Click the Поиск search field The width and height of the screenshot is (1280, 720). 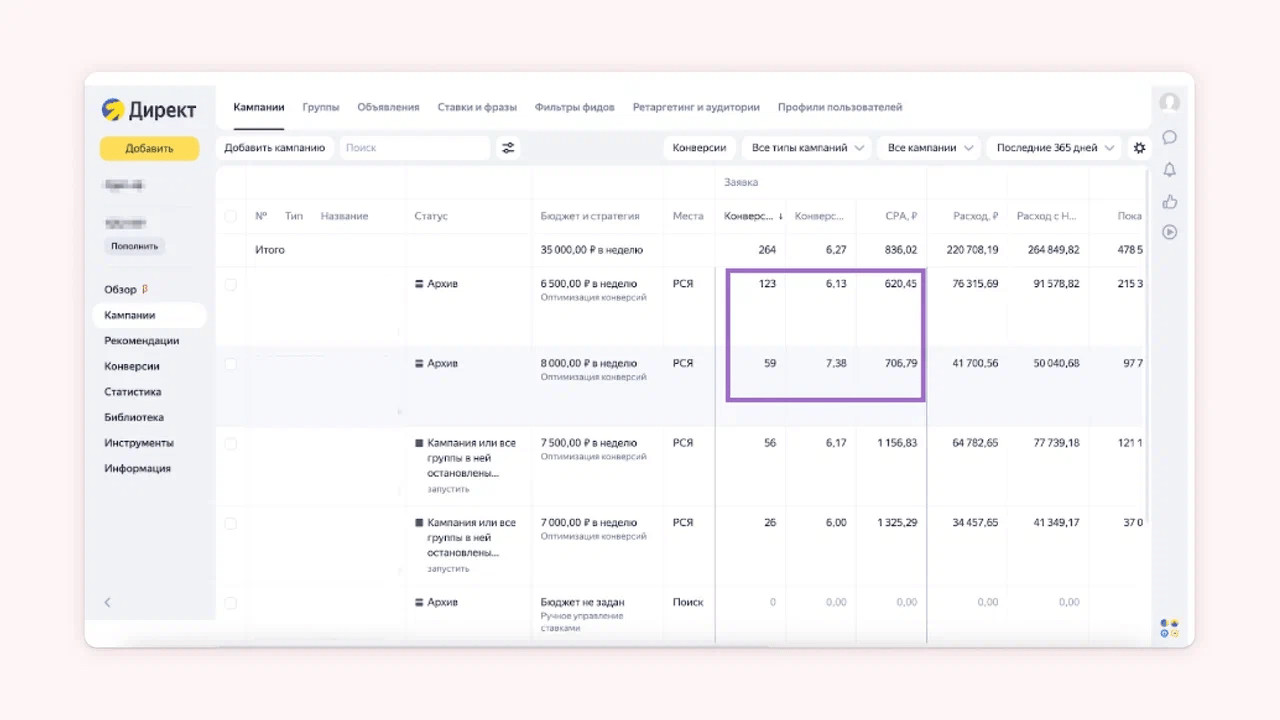click(414, 148)
